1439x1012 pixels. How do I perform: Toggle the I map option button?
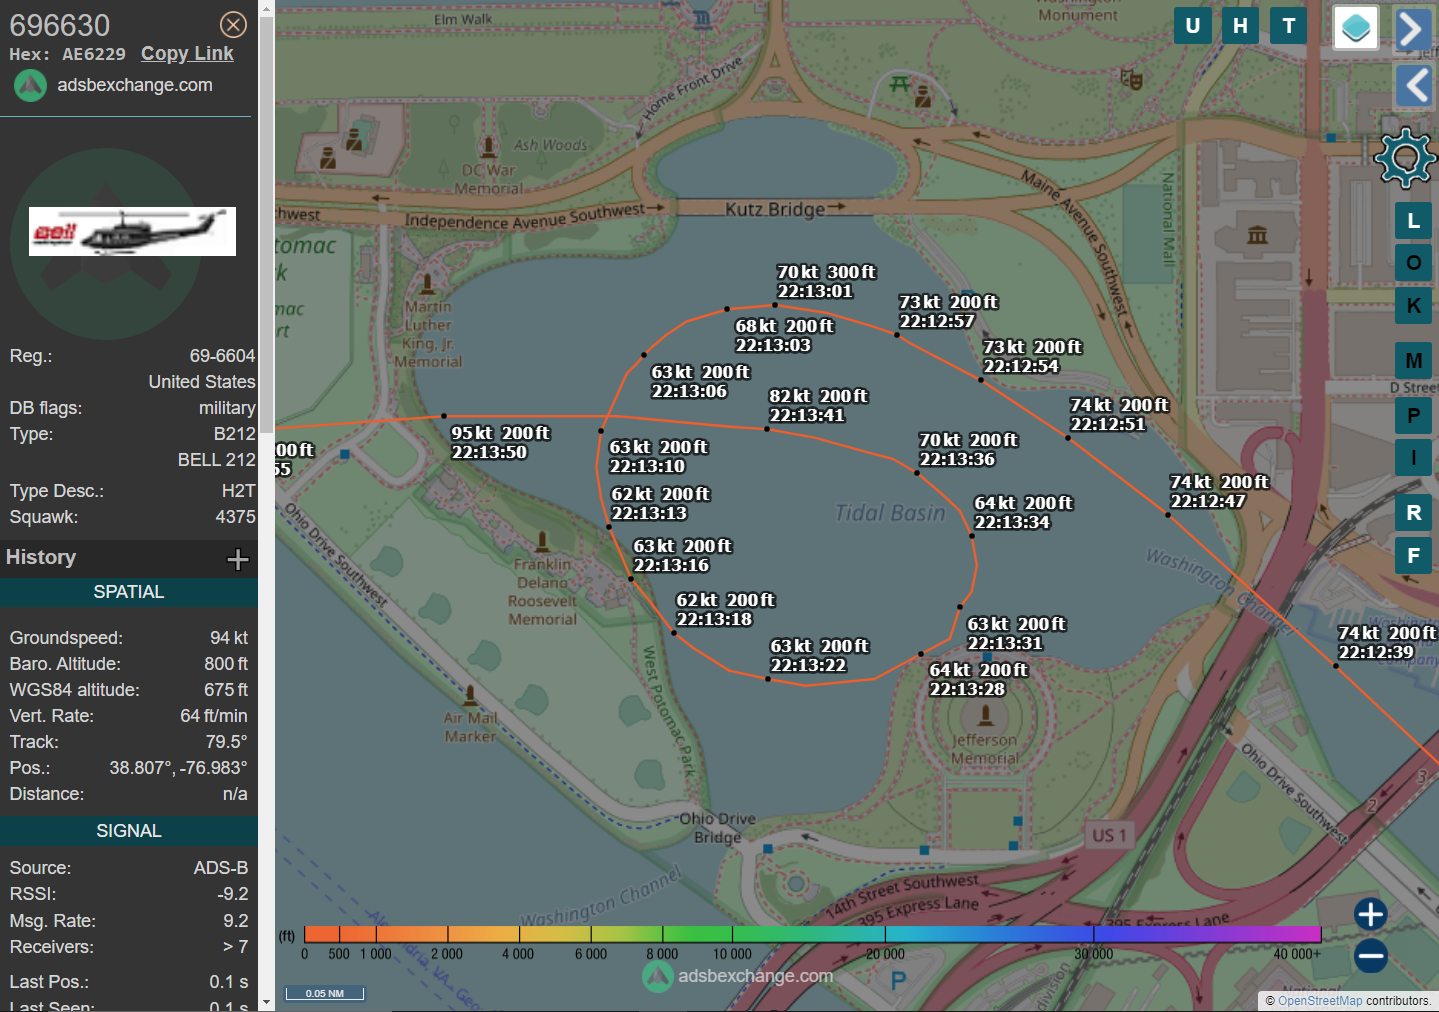1413,458
